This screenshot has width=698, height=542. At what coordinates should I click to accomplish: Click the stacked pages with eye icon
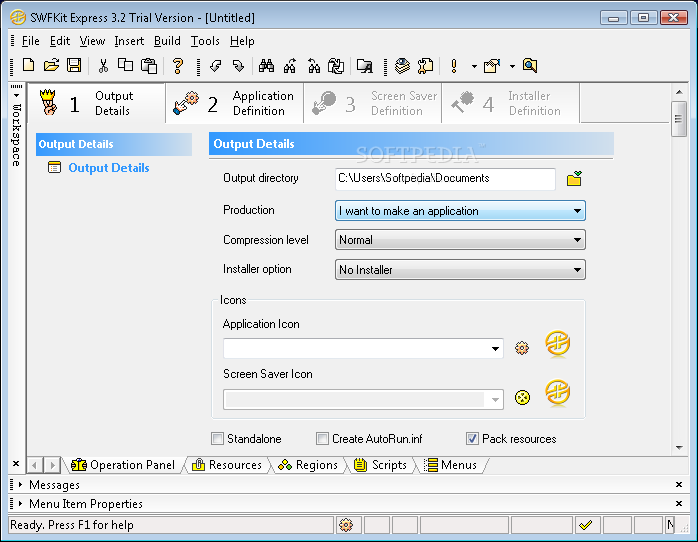(x=402, y=66)
